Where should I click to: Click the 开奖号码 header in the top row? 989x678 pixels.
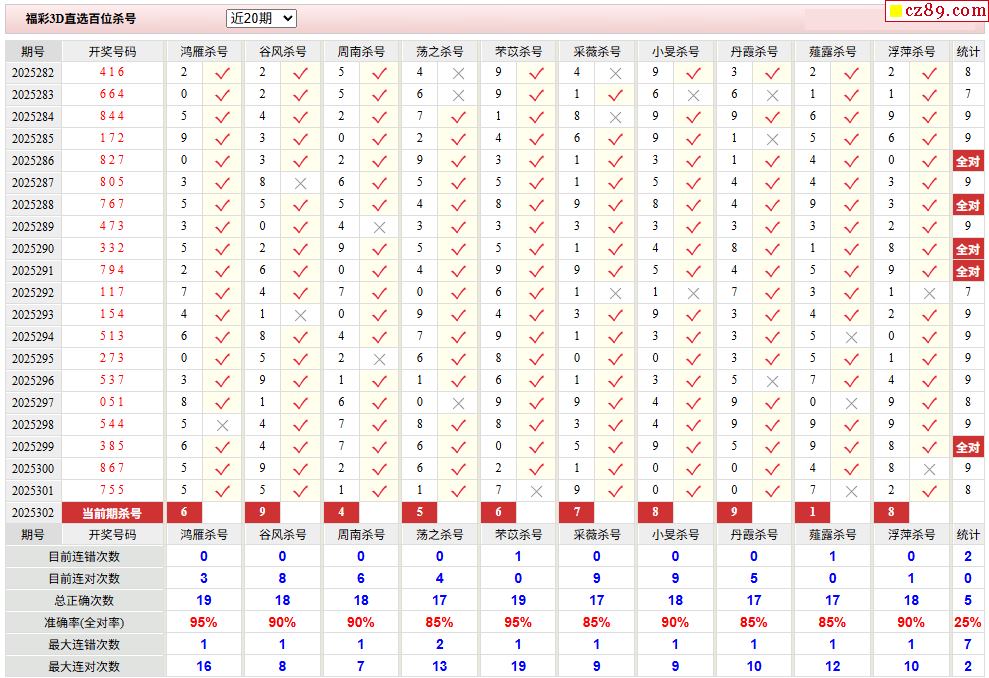[x=112, y=51]
